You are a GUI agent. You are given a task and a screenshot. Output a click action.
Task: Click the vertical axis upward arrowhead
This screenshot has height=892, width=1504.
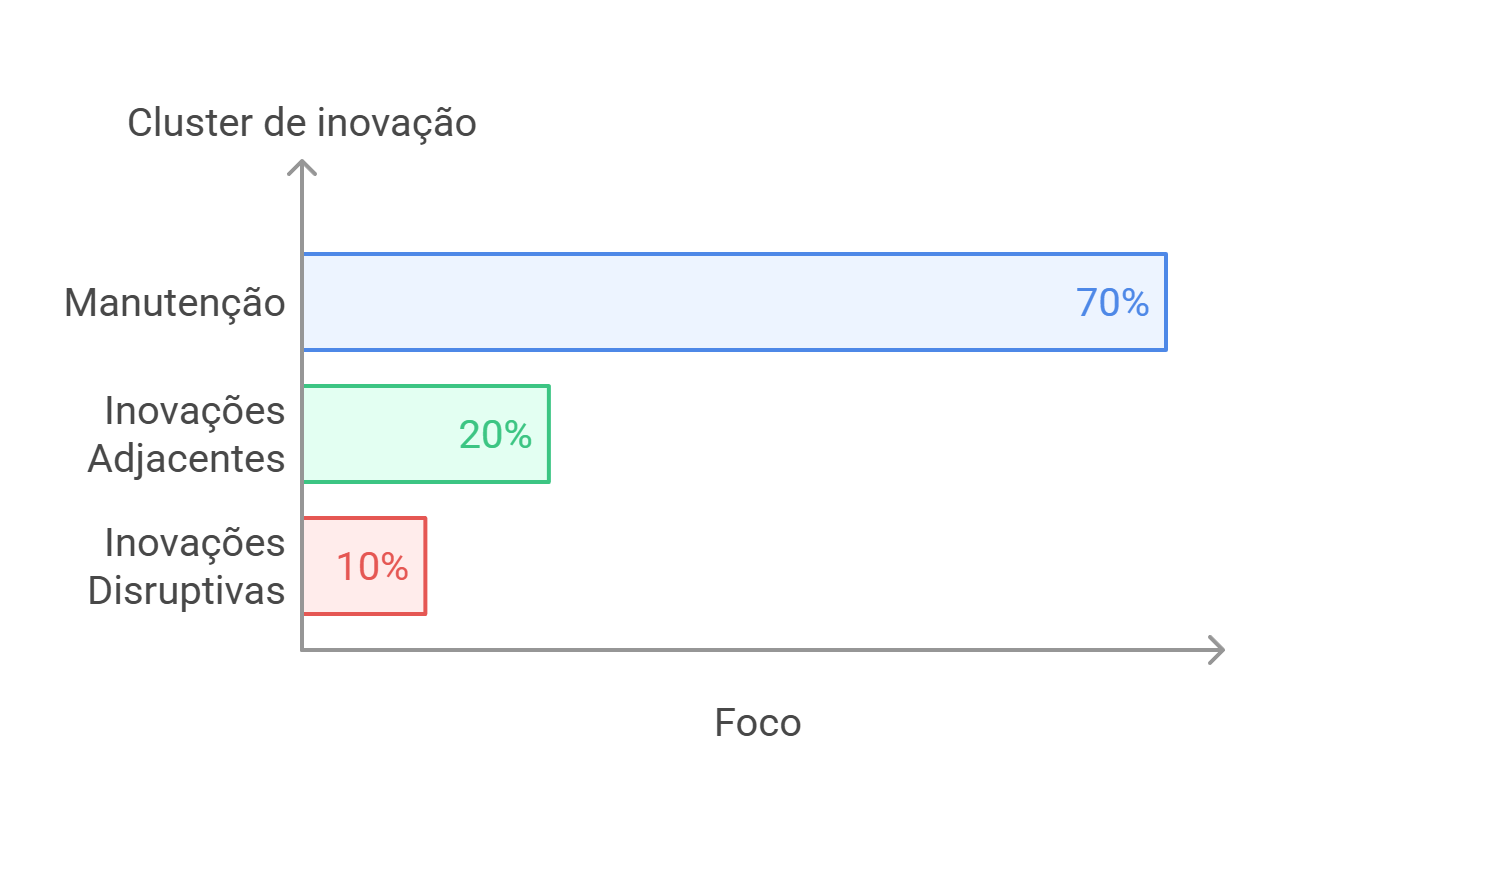[x=302, y=167]
